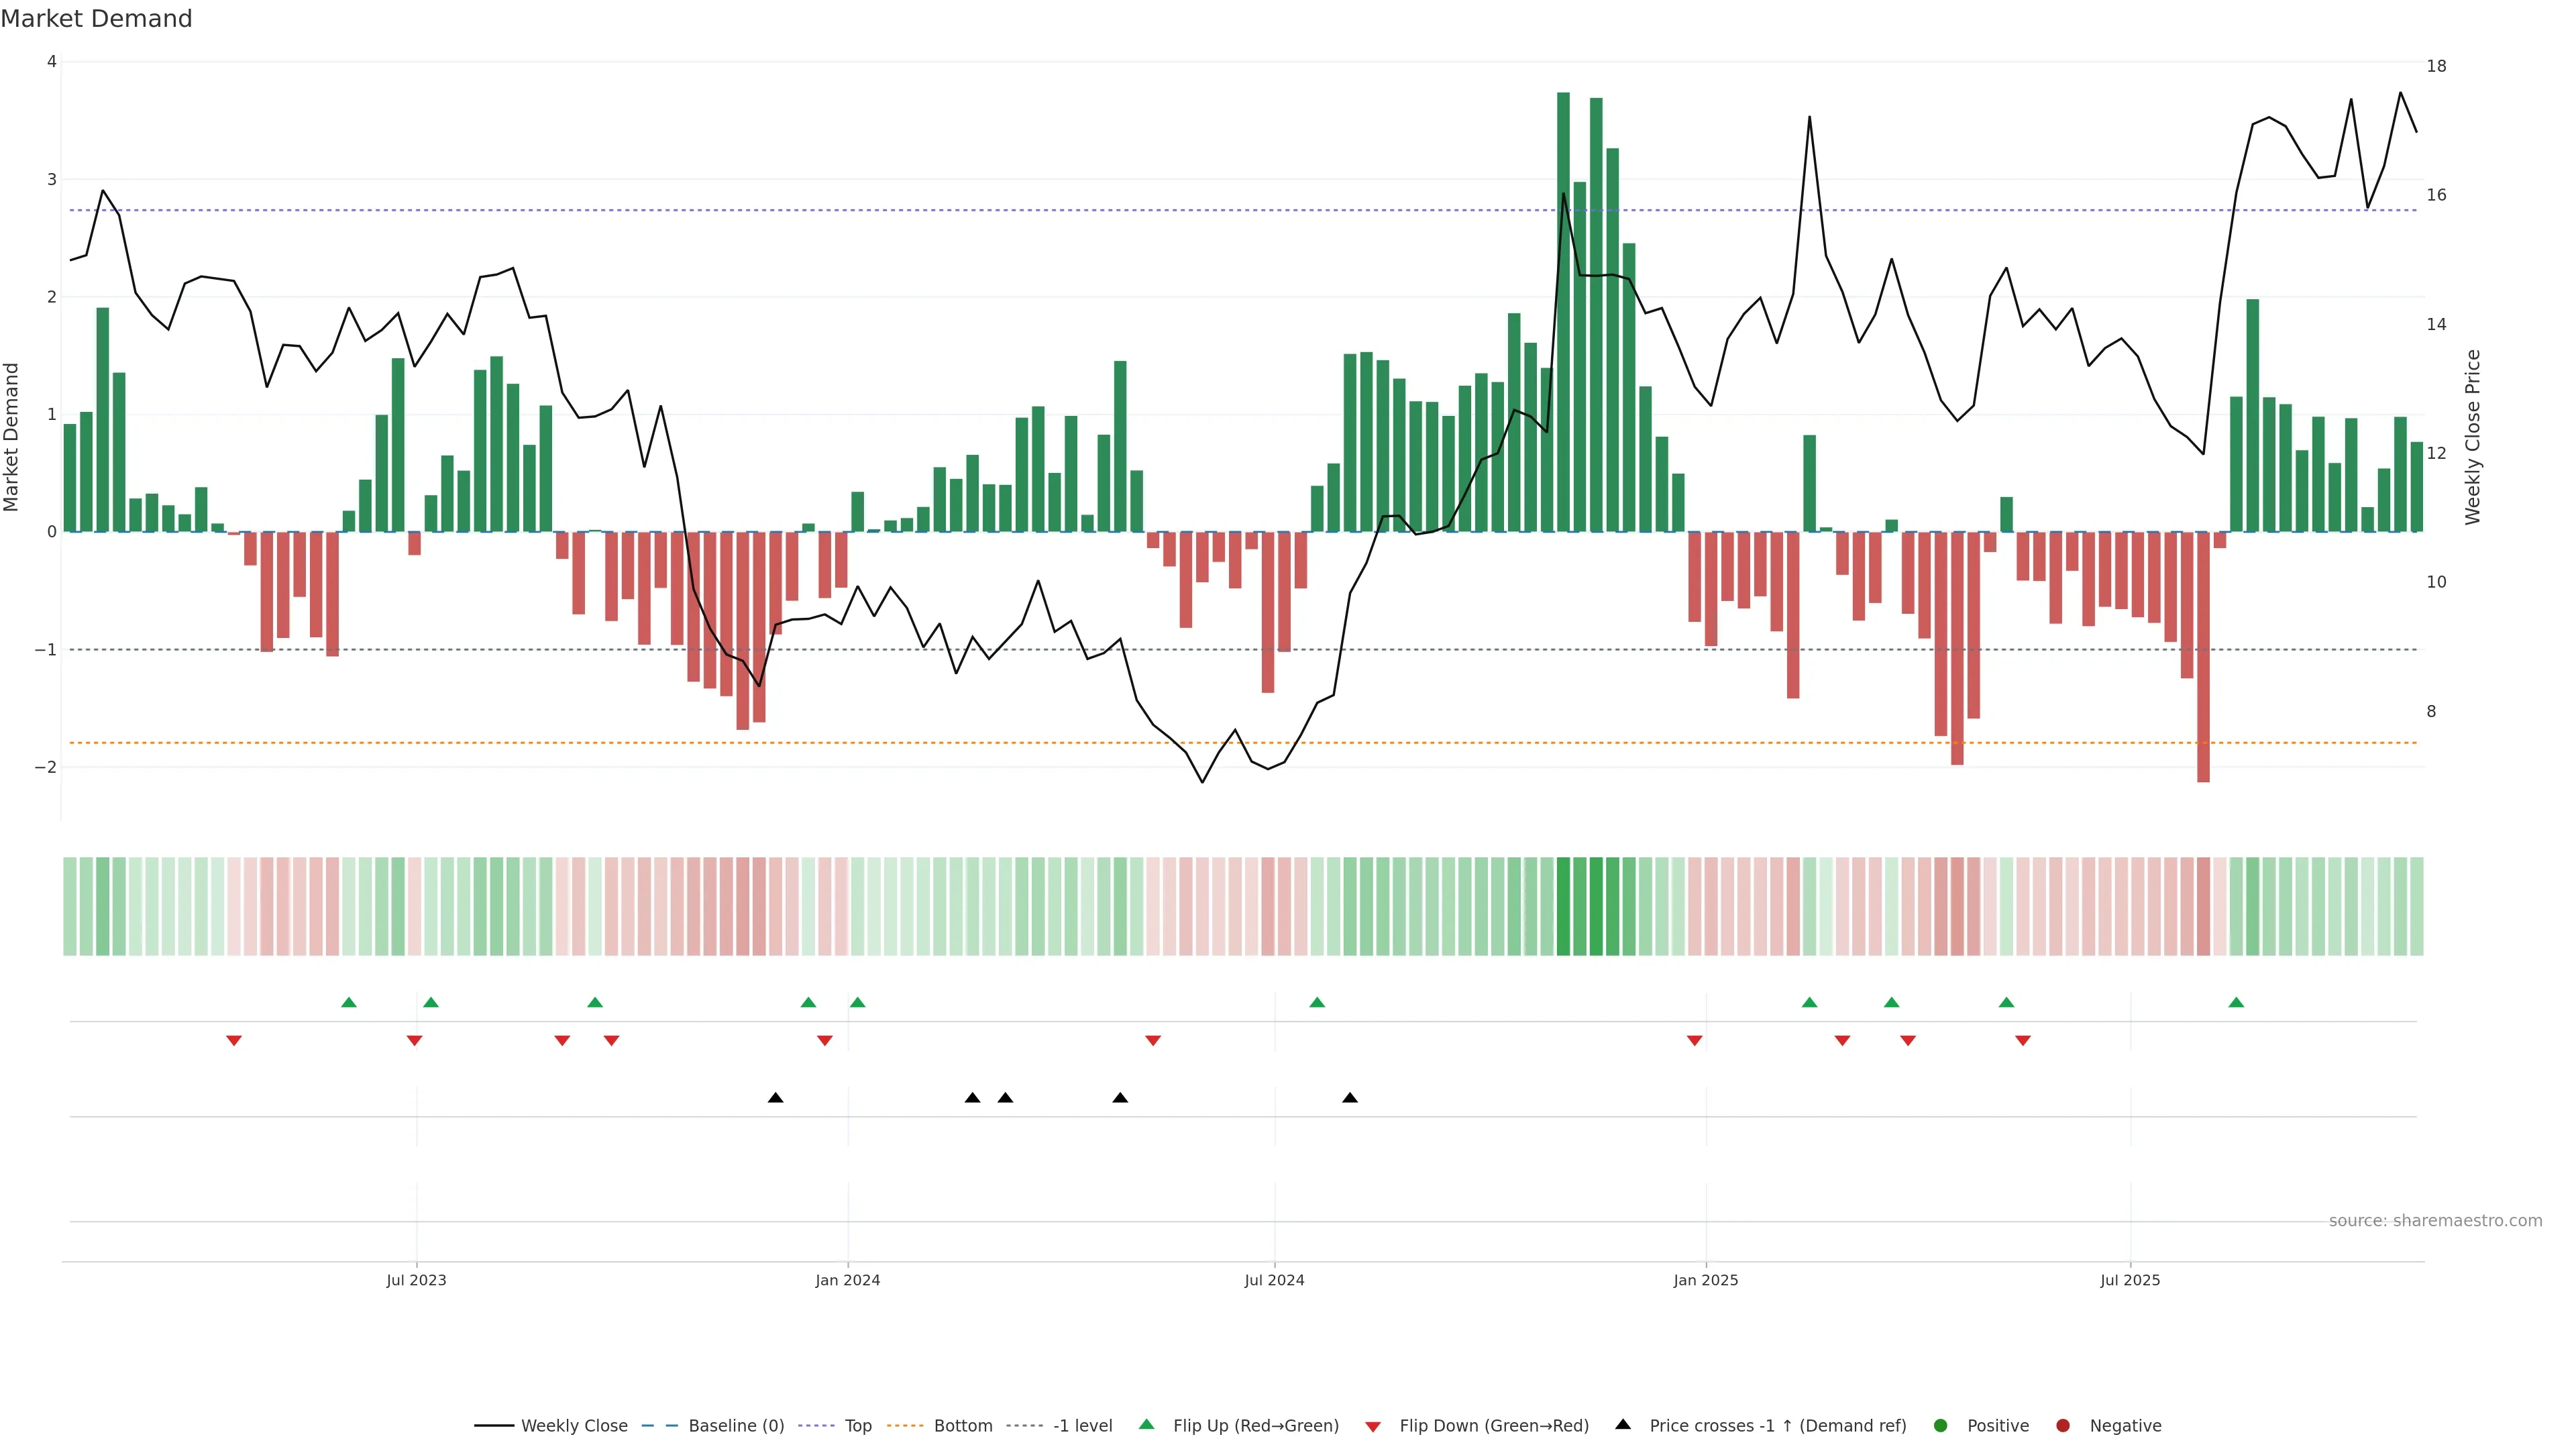Hide the -1 level legend series
The height and width of the screenshot is (1449, 2576).
pyautogui.click(x=1082, y=1426)
